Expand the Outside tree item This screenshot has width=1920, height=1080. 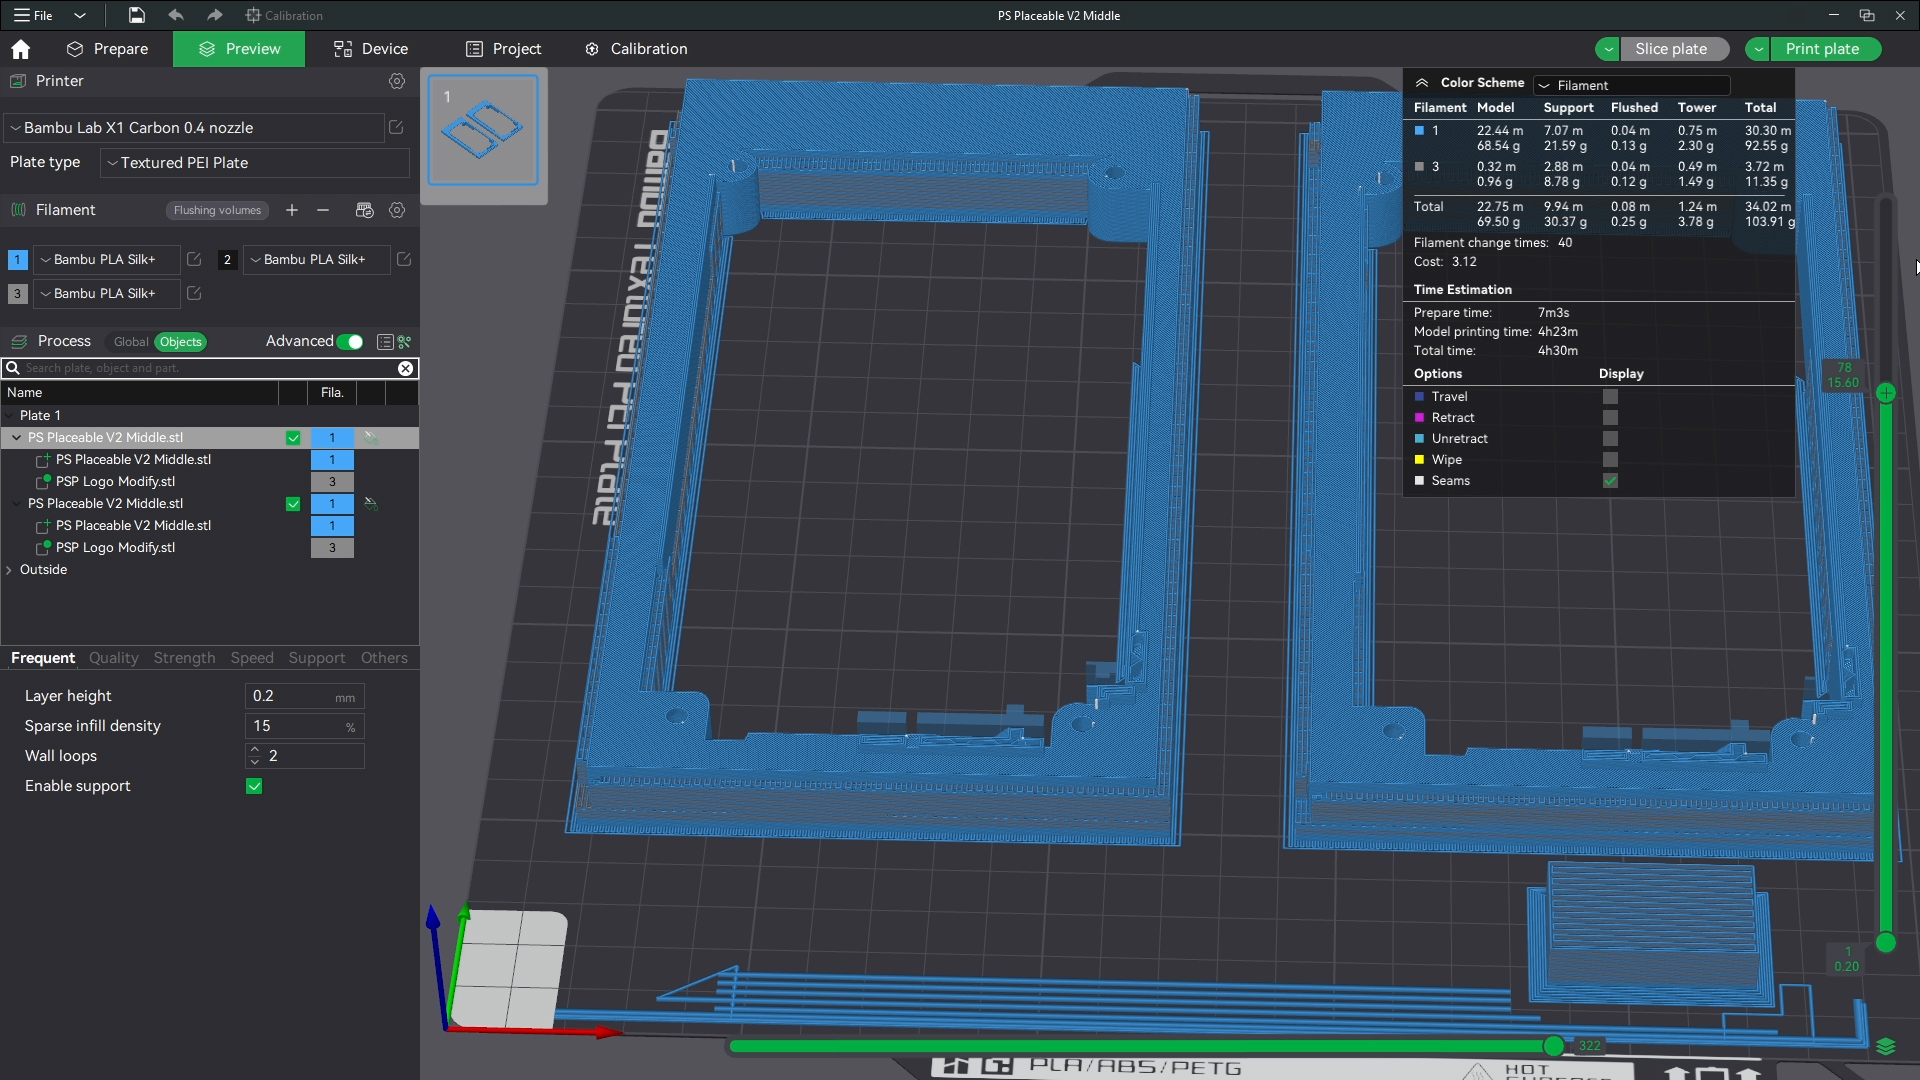click(10, 570)
